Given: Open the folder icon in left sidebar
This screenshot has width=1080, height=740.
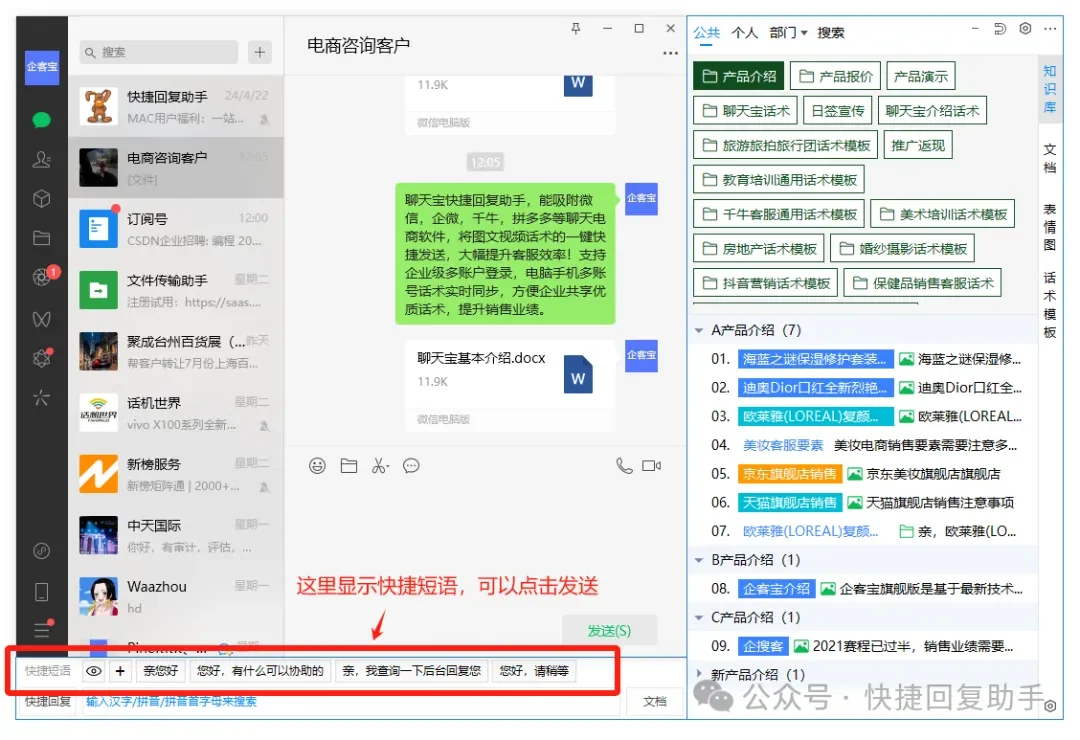Looking at the screenshot, I should (x=41, y=238).
